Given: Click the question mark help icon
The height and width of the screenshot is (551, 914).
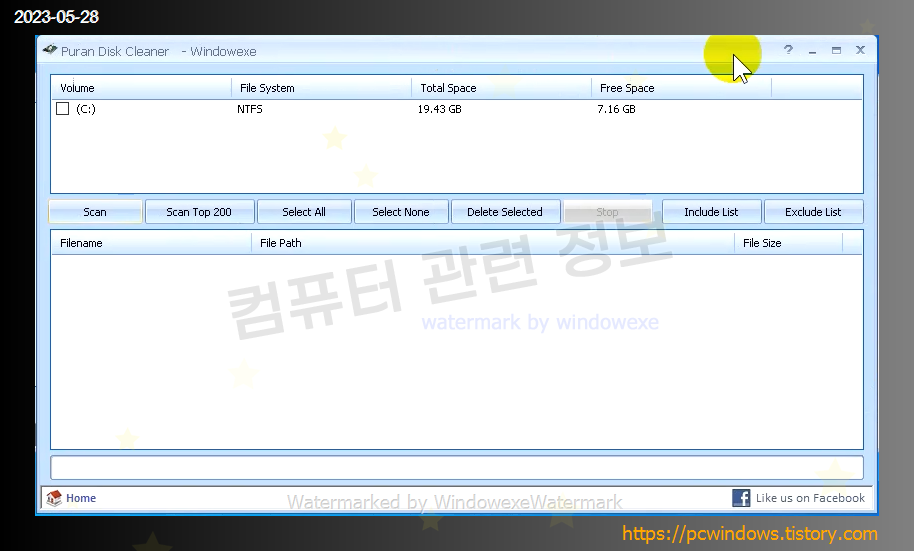Looking at the screenshot, I should pos(788,50).
